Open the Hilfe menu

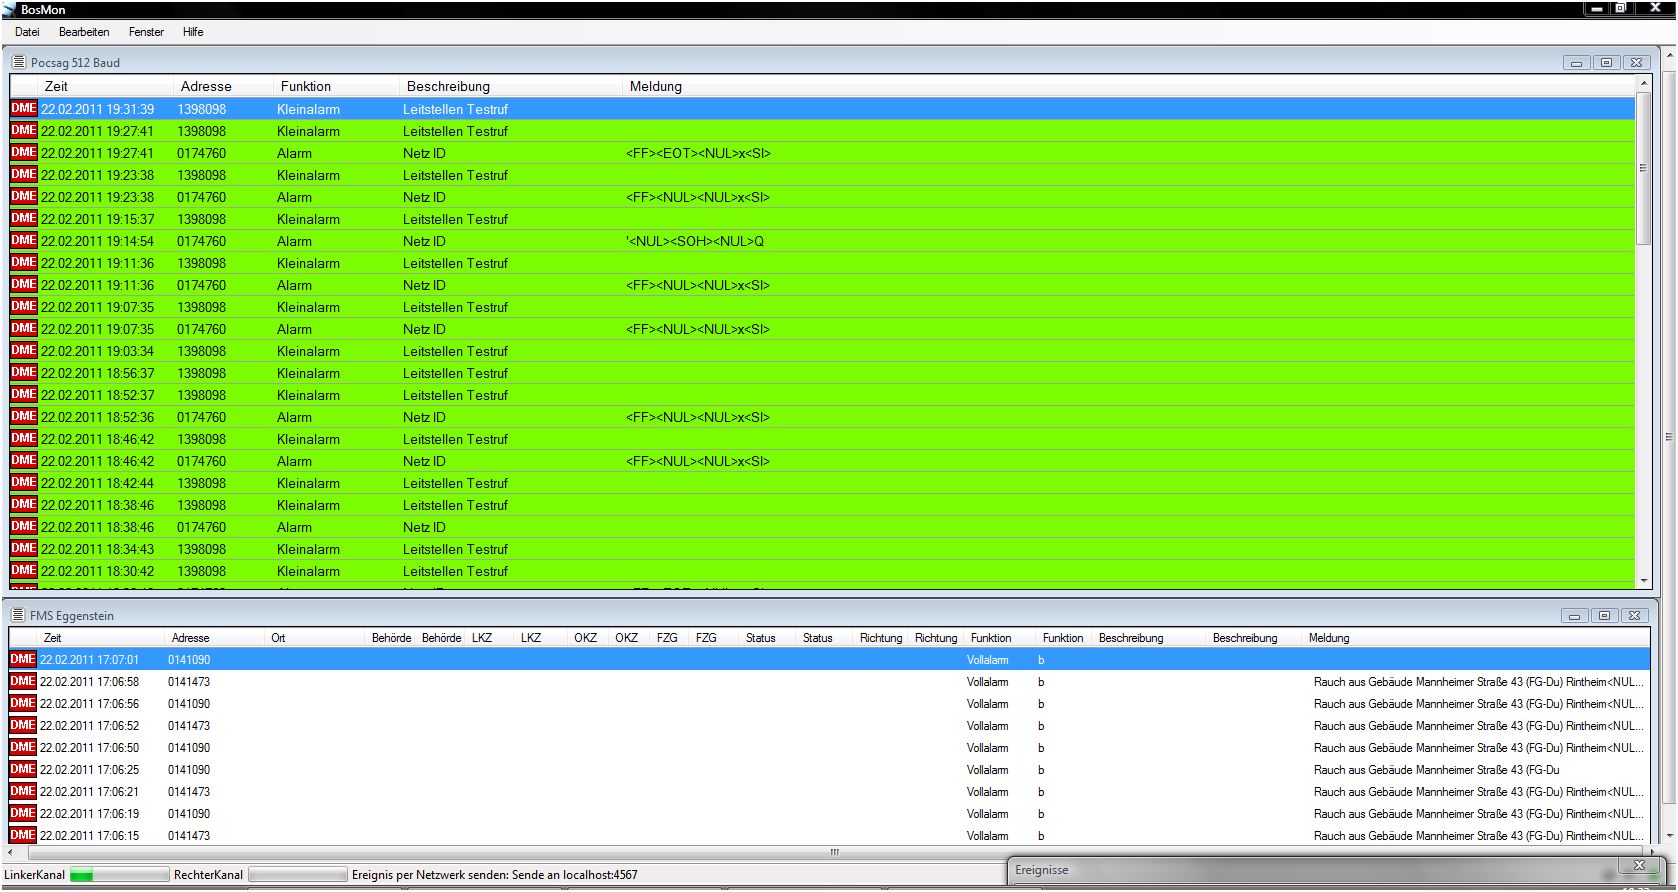click(x=193, y=32)
